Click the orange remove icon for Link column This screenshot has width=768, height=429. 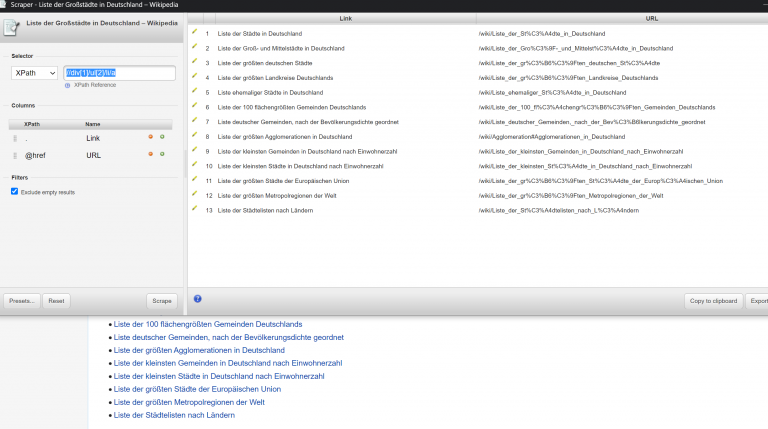click(x=150, y=137)
